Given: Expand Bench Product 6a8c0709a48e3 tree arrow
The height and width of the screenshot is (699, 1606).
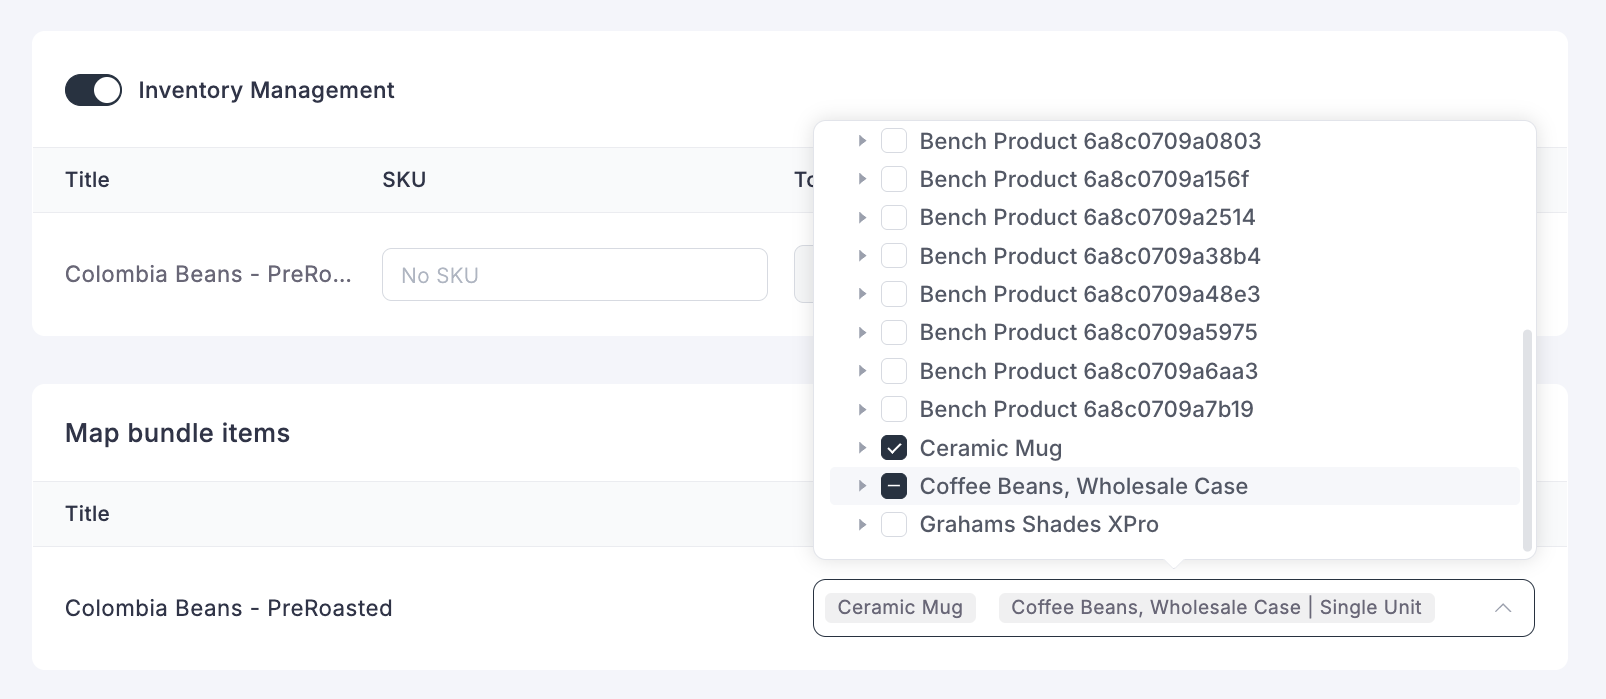Looking at the screenshot, I should (x=862, y=294).
